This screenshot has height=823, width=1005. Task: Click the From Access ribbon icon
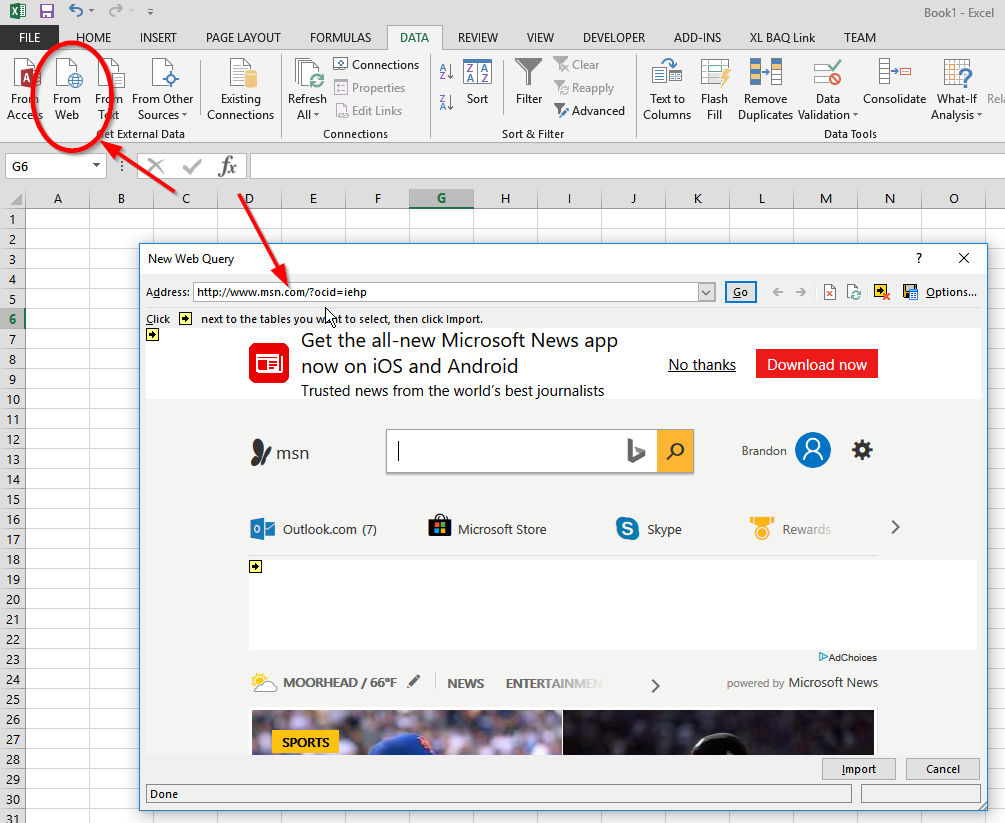24,89
